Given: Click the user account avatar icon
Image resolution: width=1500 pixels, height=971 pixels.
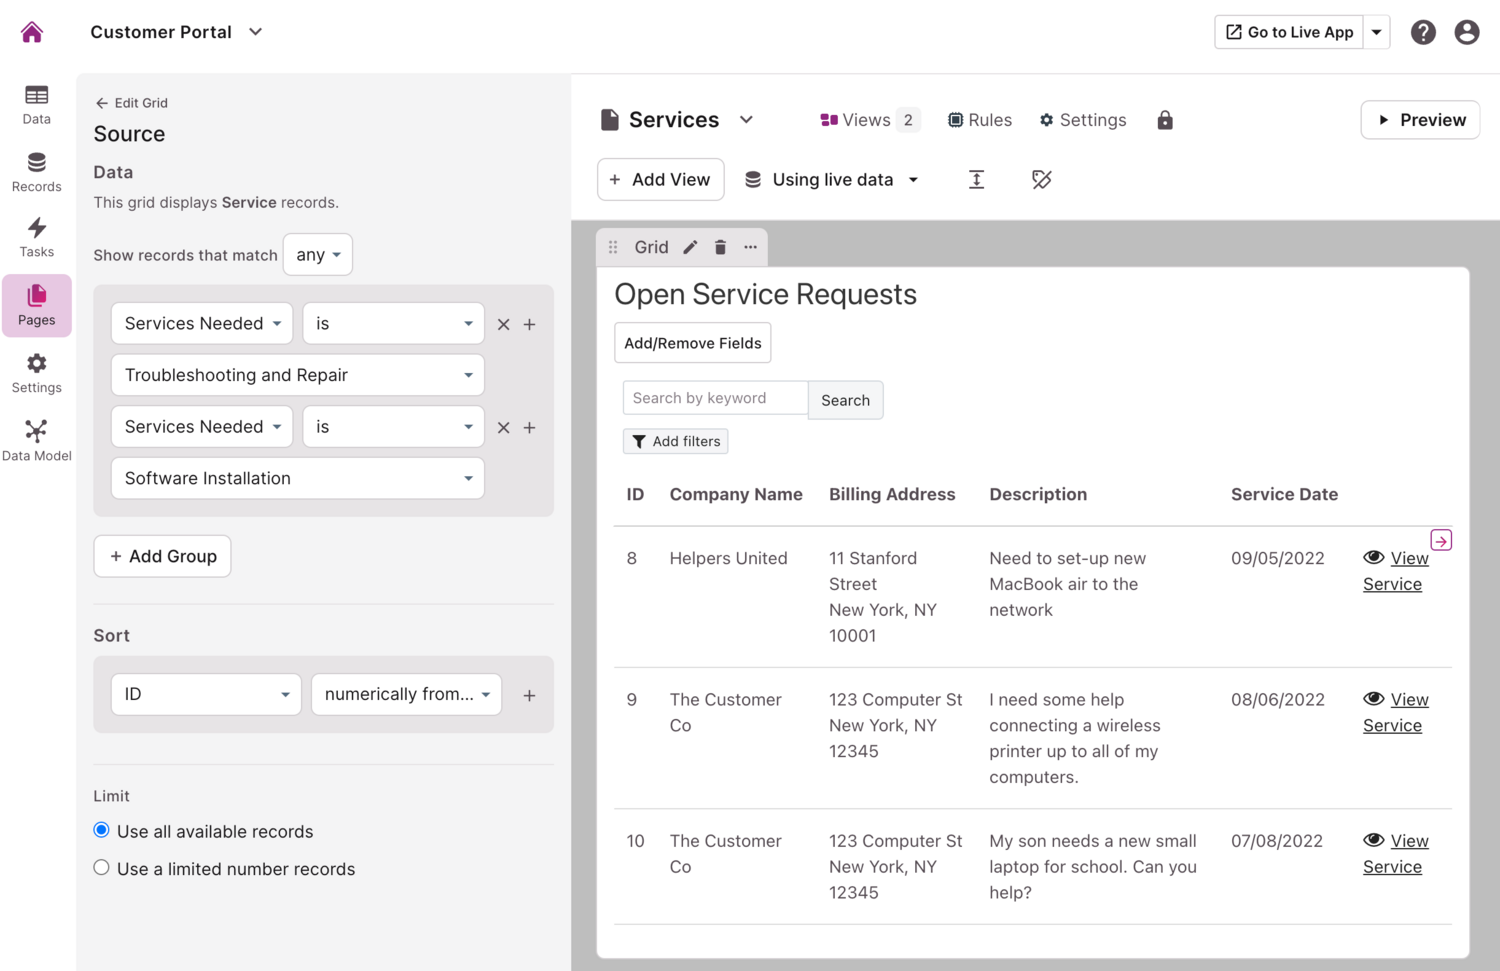Looking at the screenshot, I should coord(1466,32).
